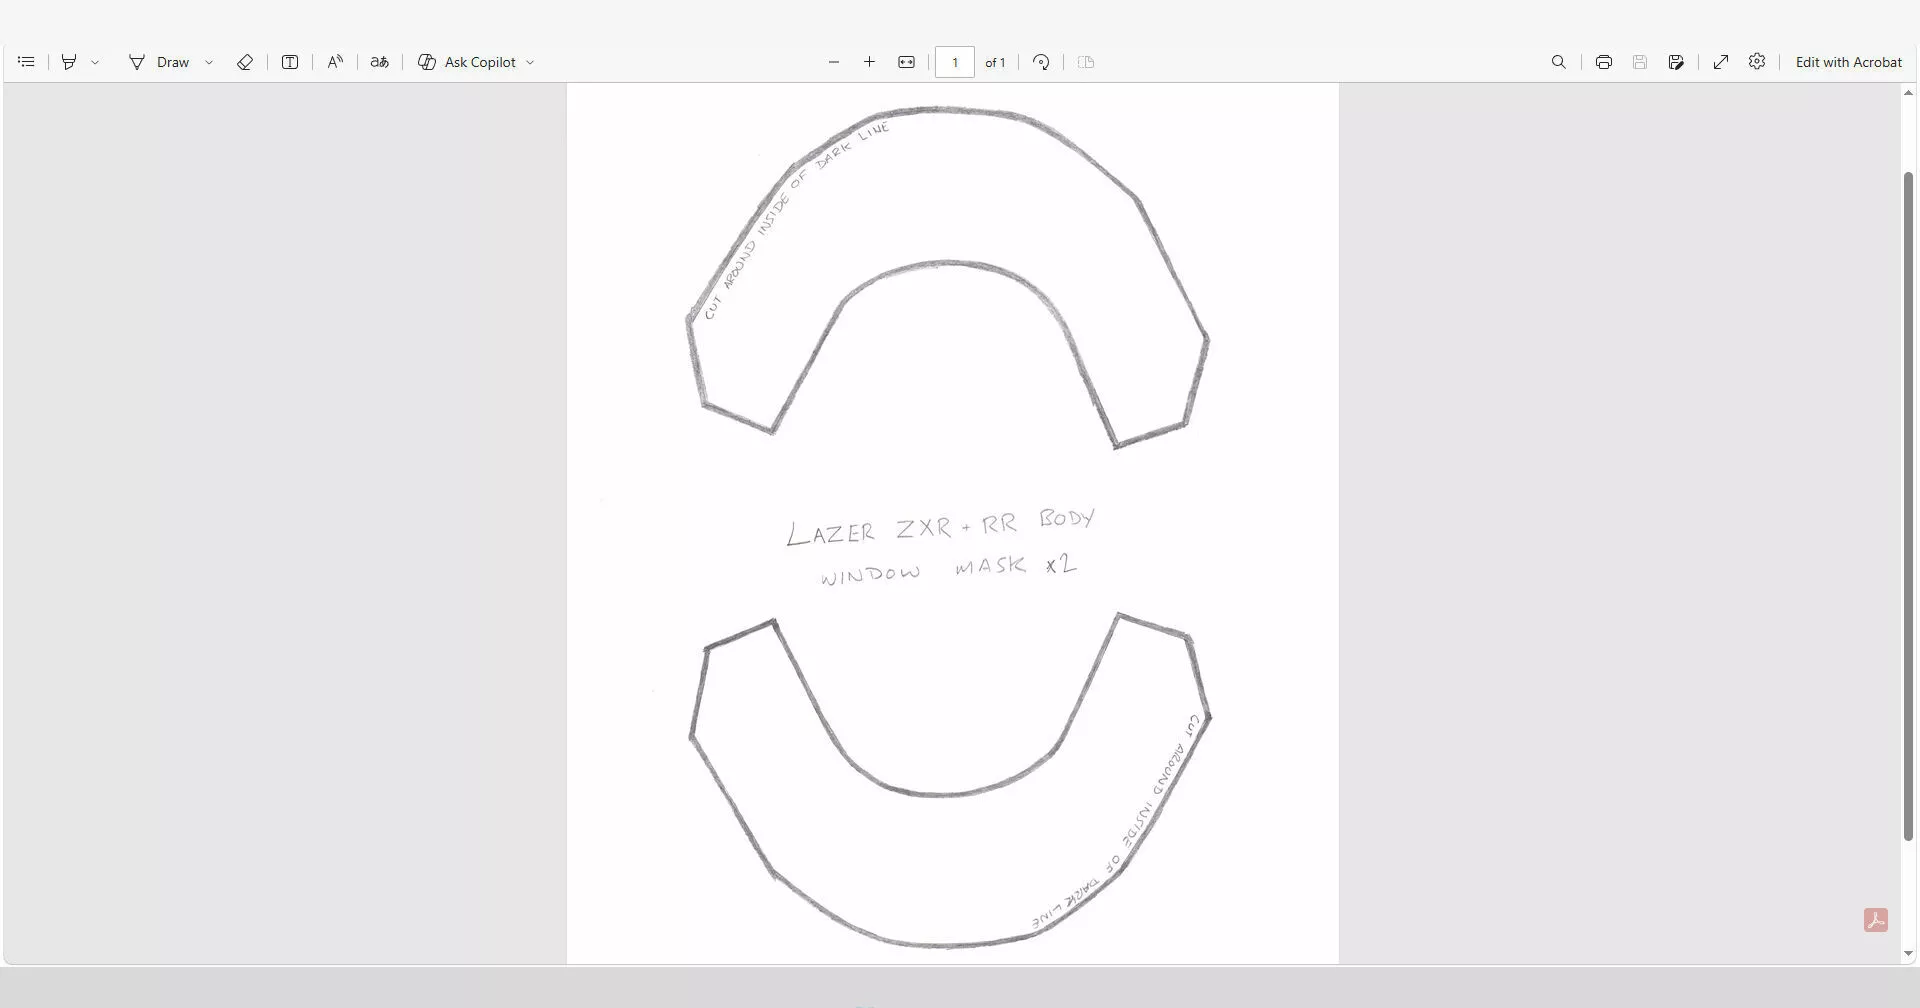Expand the Ask Copilot dropdown arrow

[530, 62]
